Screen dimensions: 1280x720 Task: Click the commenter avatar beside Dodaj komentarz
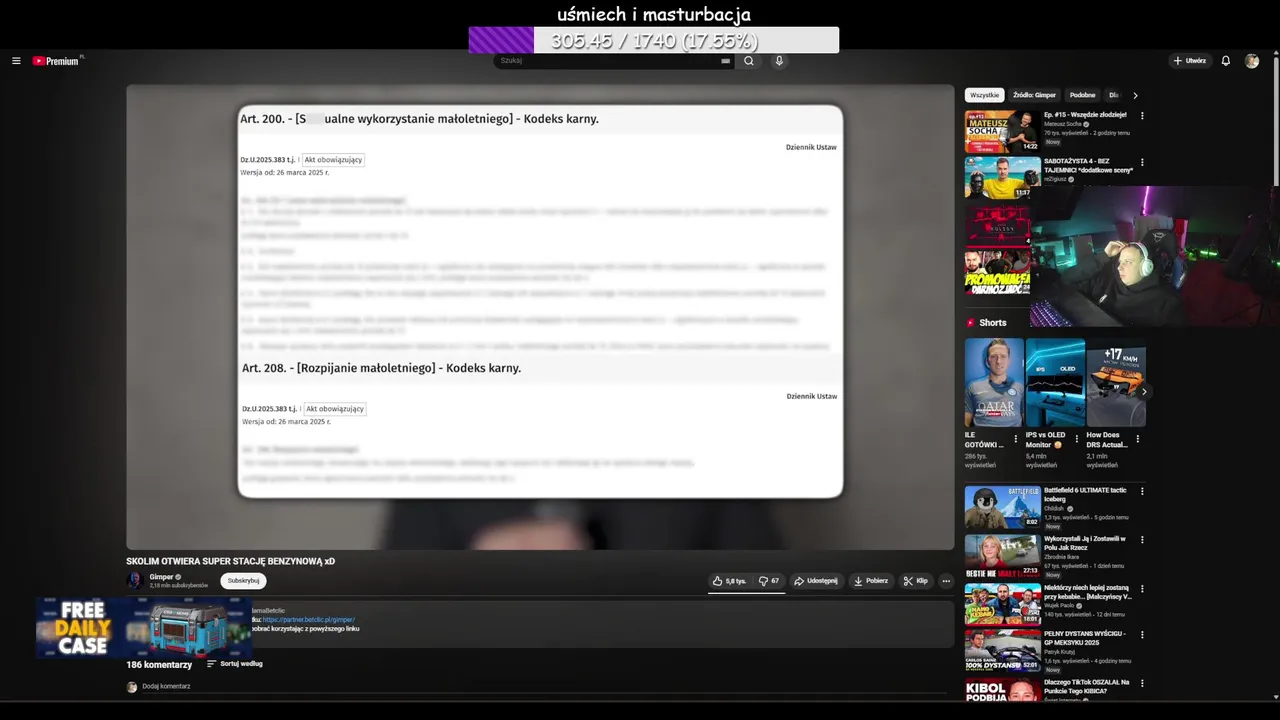[132, 687]
